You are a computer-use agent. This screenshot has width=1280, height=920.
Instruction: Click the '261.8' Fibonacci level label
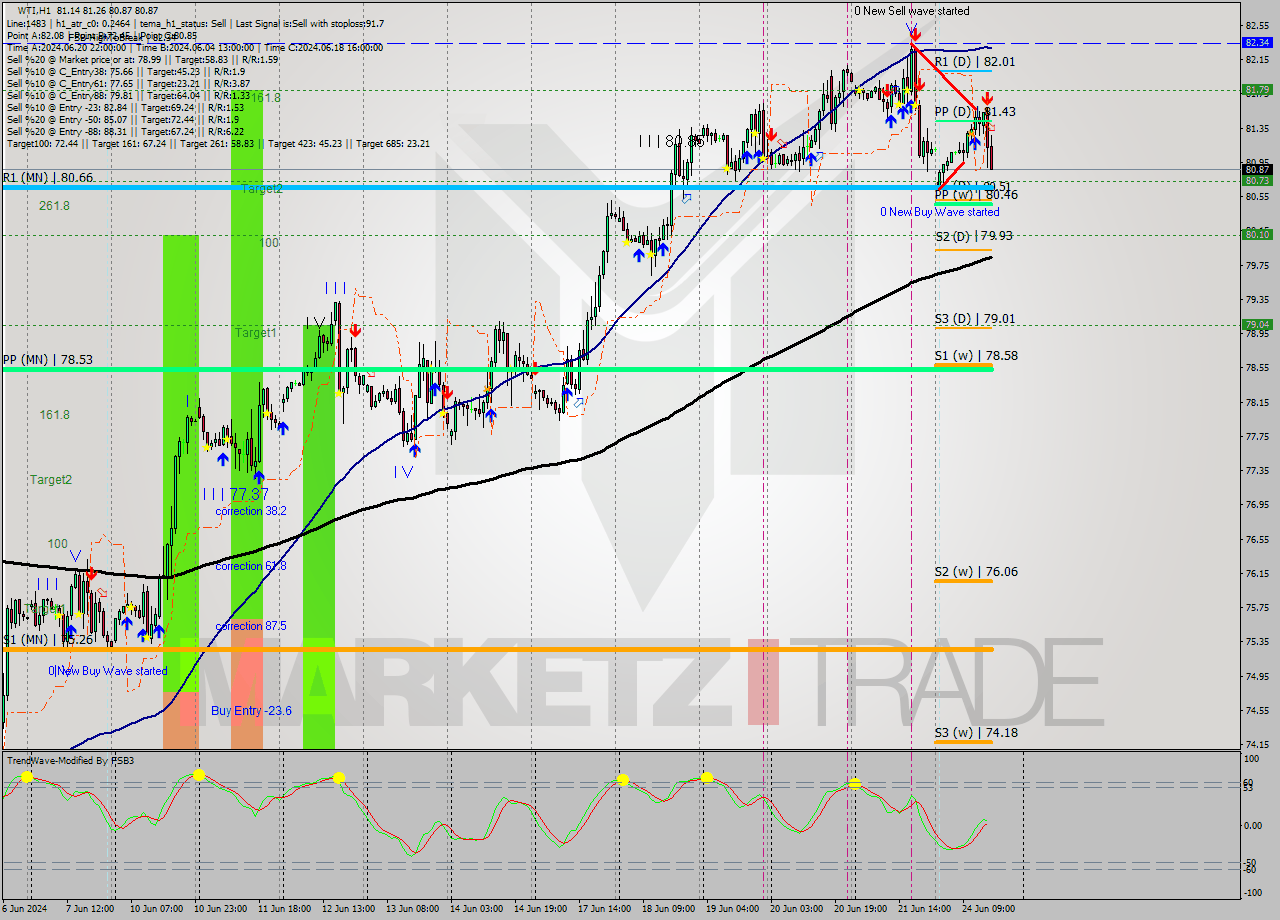tap(54, 206)
